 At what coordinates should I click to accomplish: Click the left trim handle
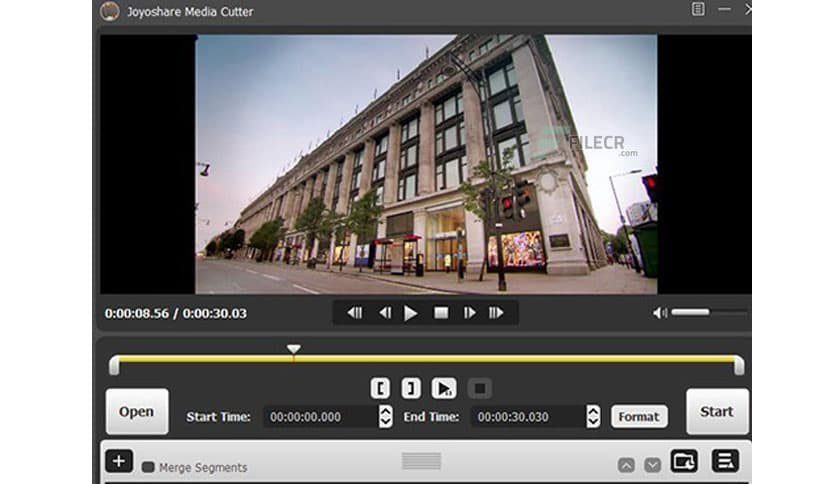(x=114, y=366)
